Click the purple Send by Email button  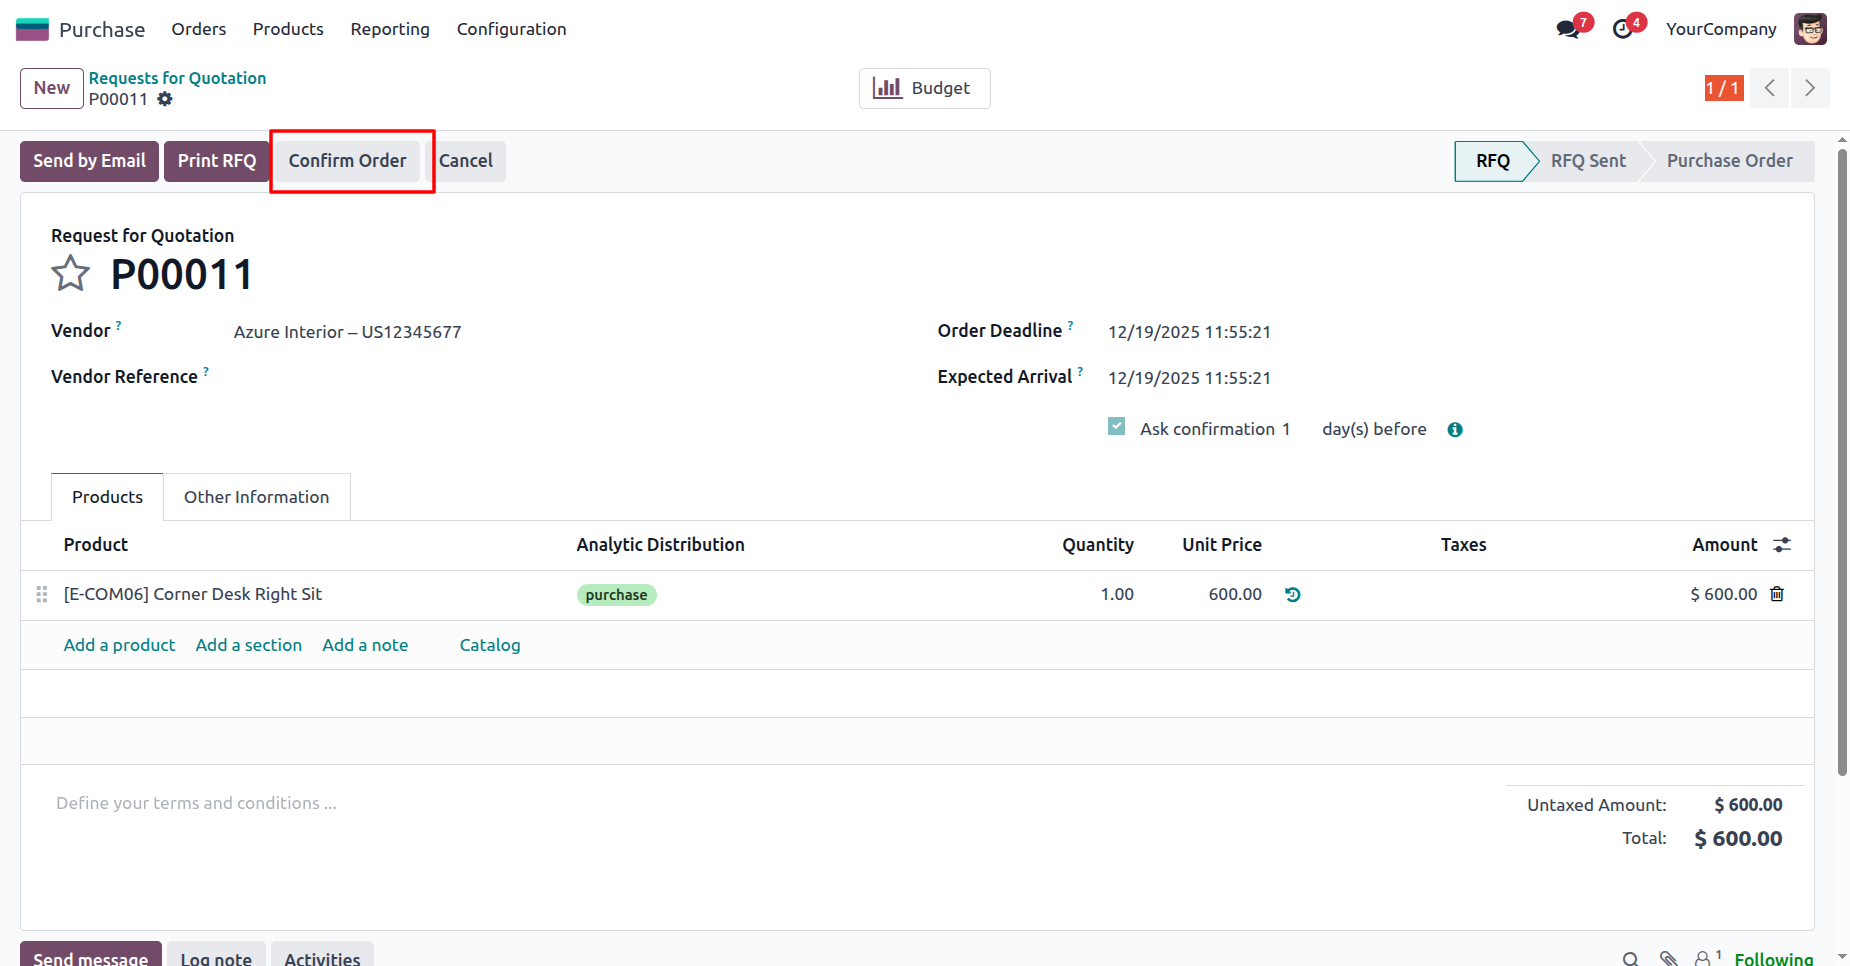(x=89, y=161)
